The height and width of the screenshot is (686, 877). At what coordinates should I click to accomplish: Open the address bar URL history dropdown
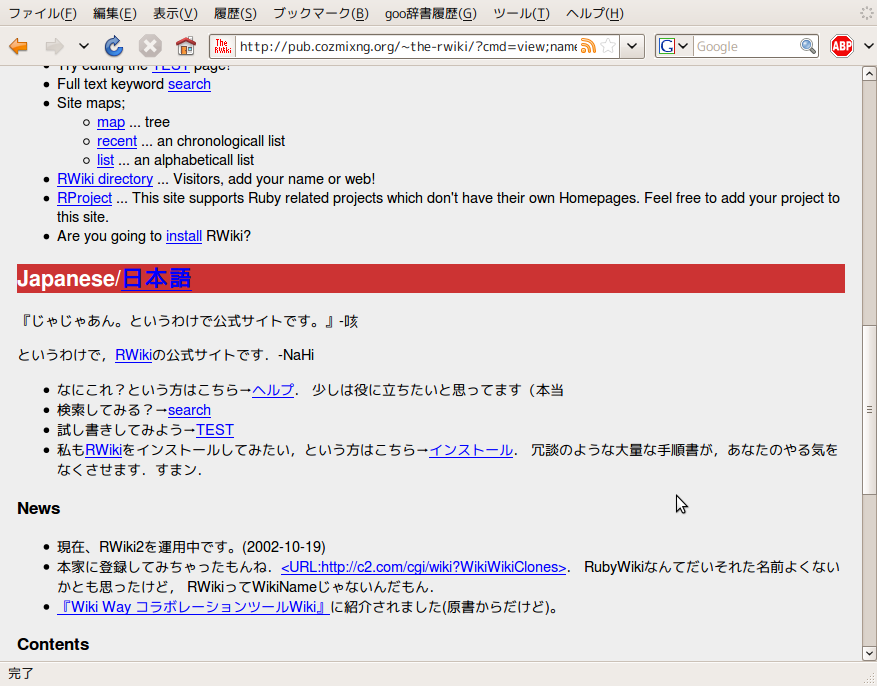(x=632, y=46)
